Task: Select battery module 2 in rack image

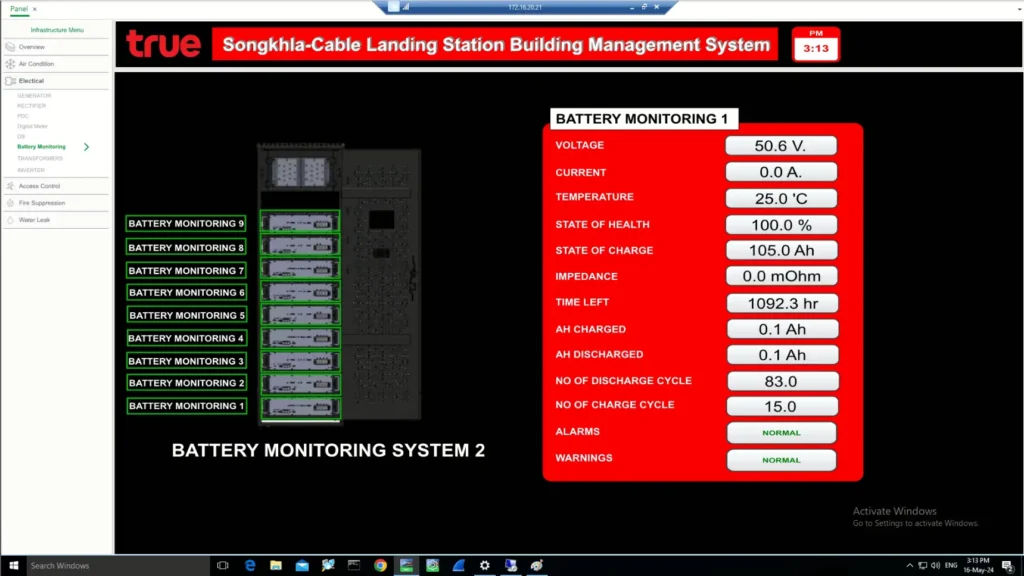Action: [300, 384]
